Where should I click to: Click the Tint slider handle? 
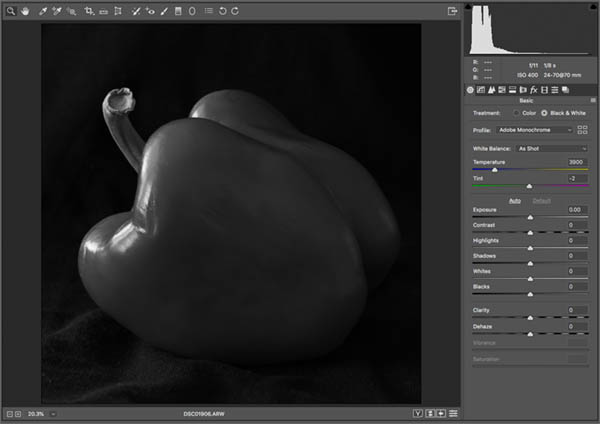click(x=529, y=186)
